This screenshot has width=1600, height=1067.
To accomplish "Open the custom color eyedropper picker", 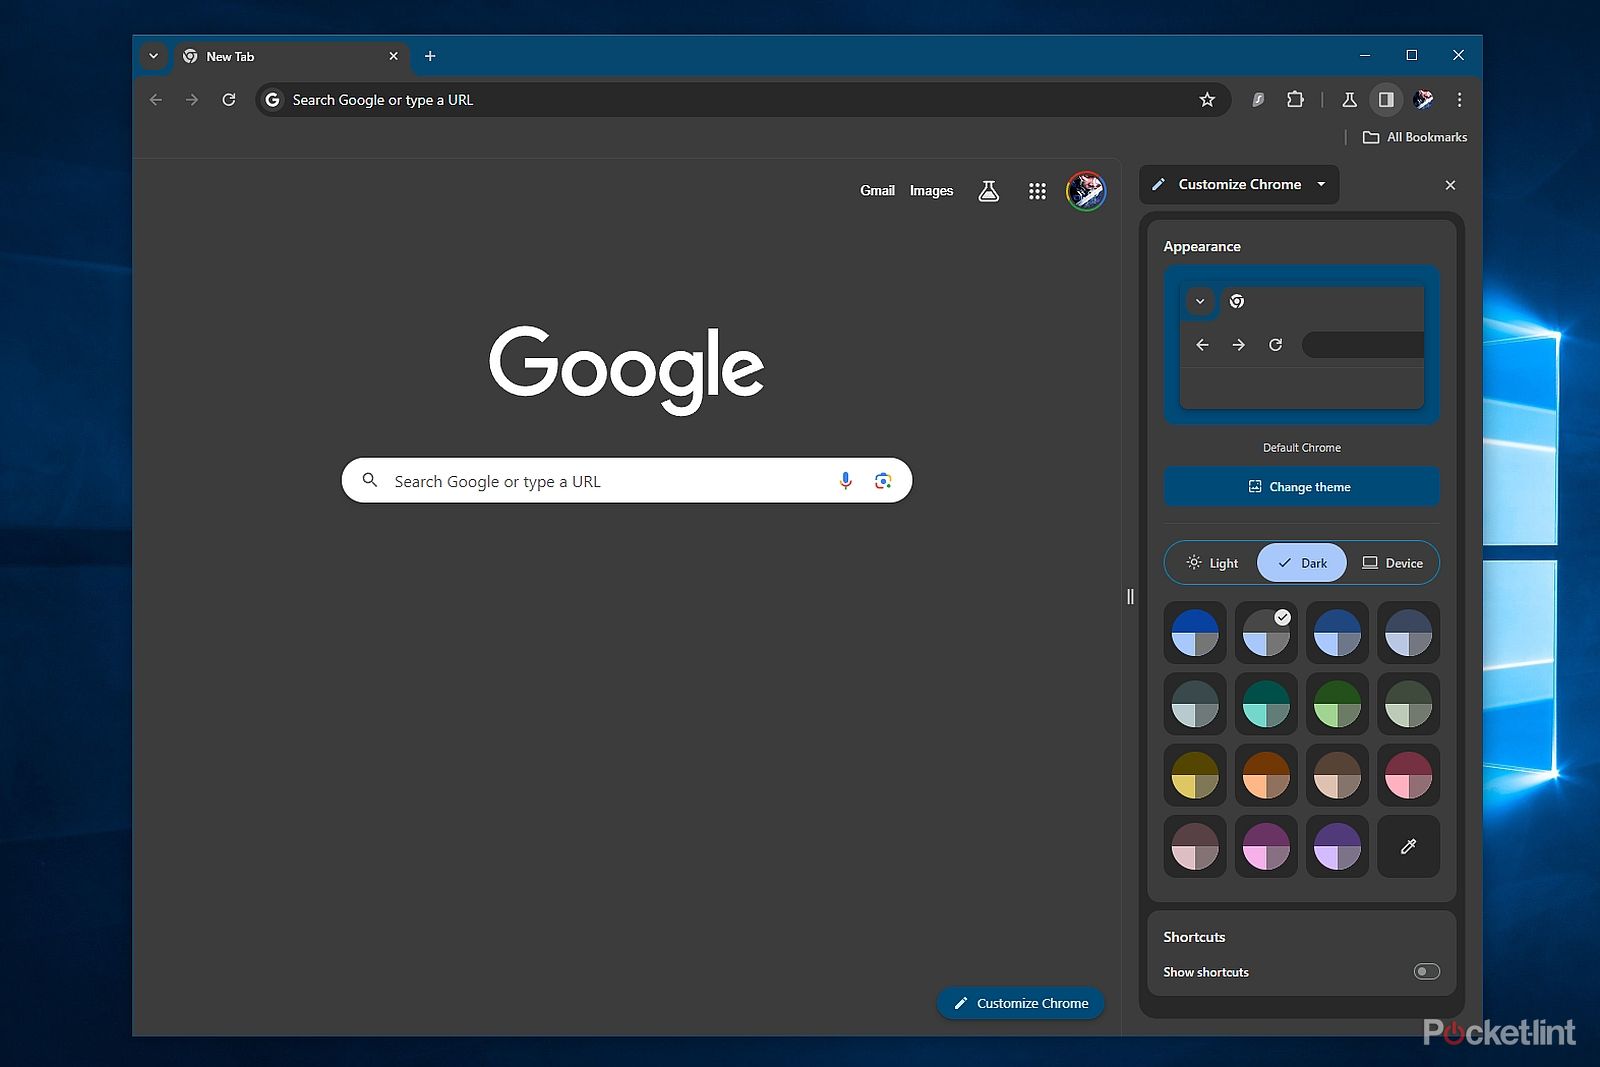I will [1408, 846].
